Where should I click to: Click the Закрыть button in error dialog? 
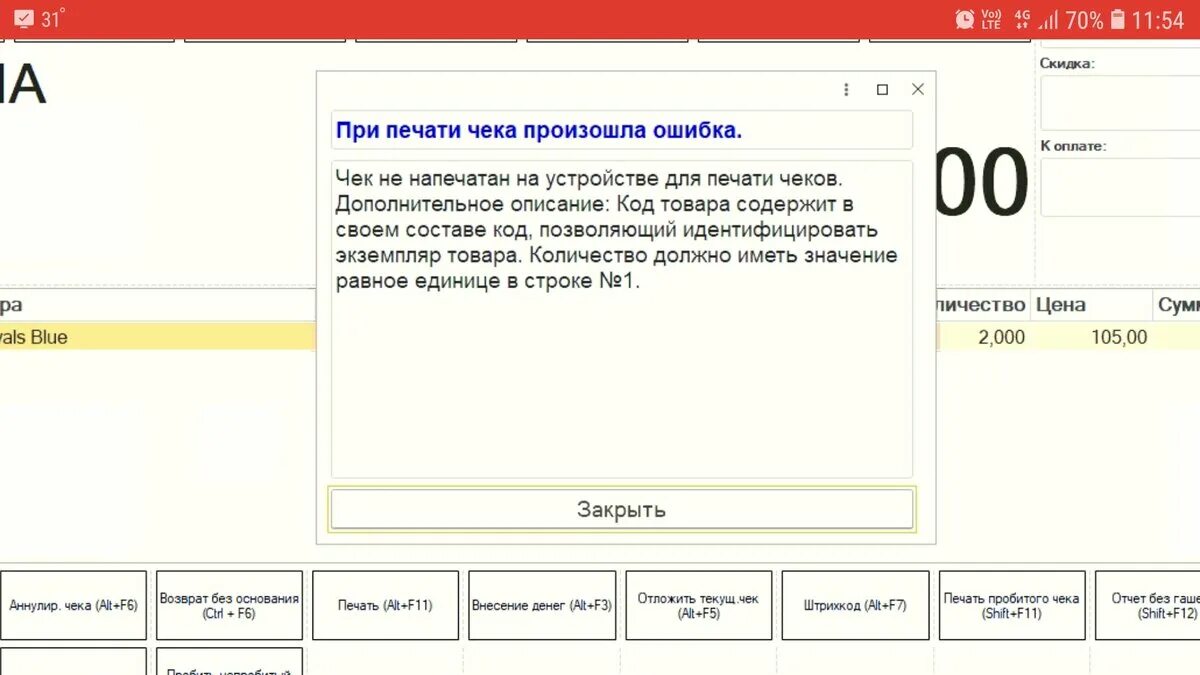coord(621,509)
